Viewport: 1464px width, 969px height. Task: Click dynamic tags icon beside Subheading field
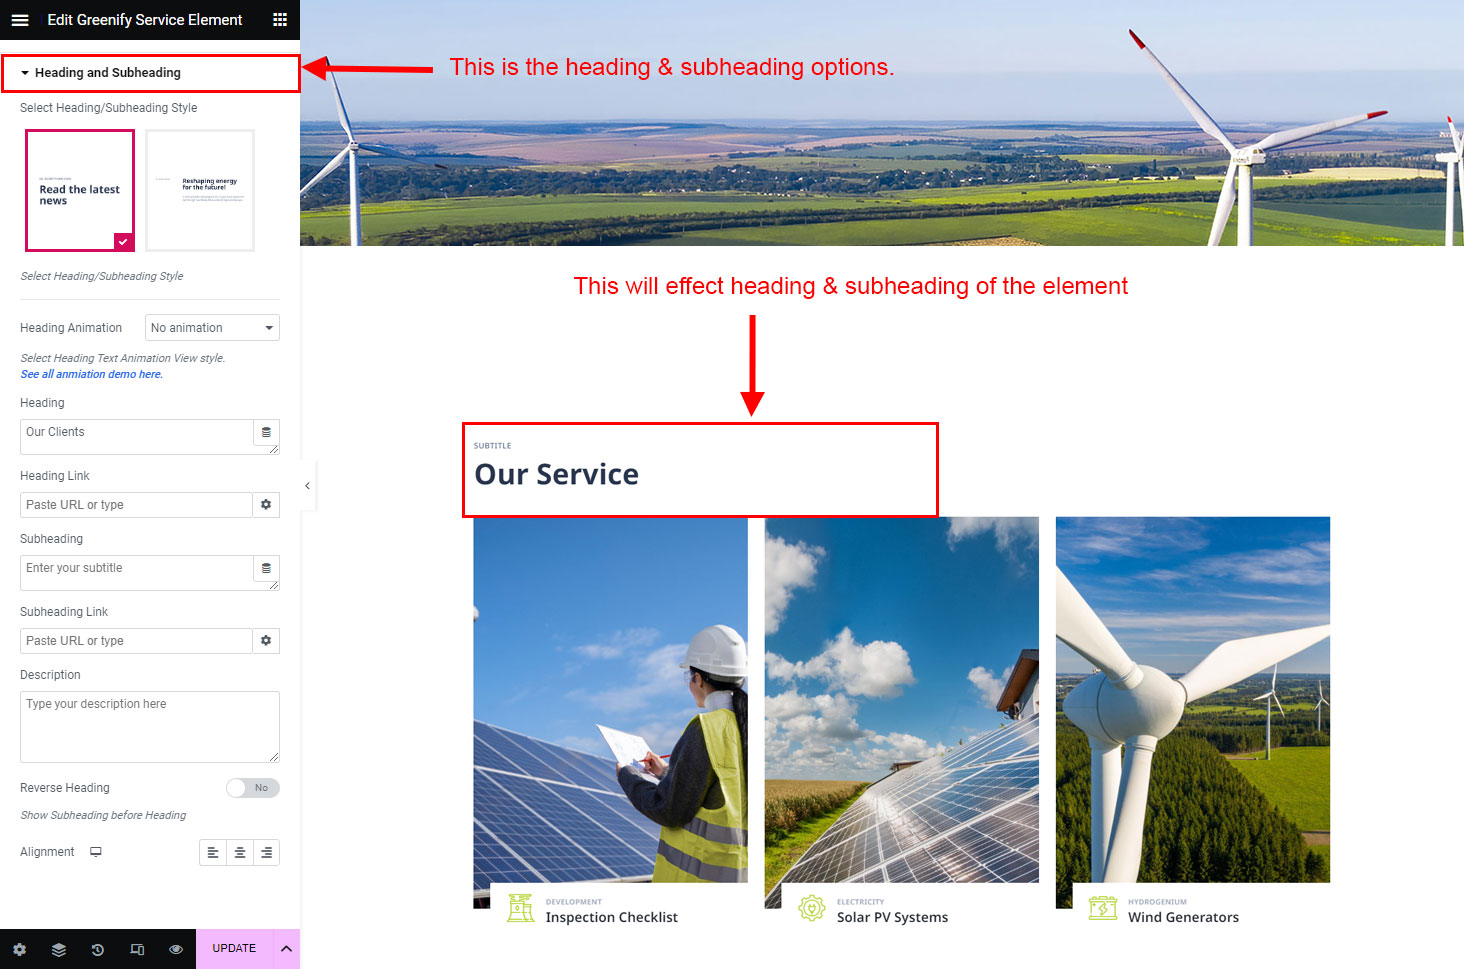pos(266,569)
